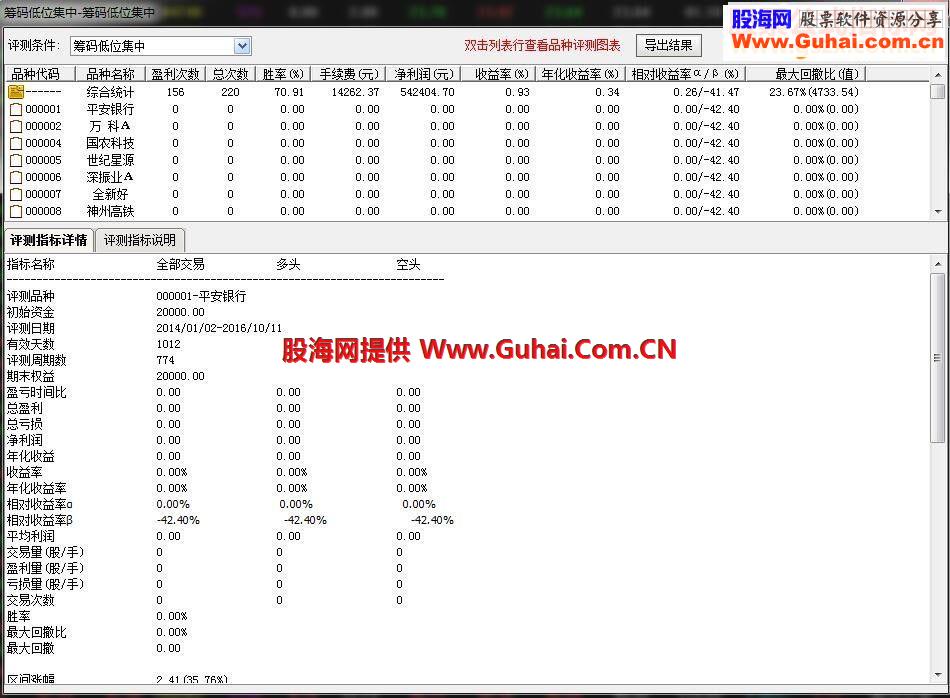950x698 pixels.
Task: Click the date range 2014/01/02-2016/10/11
Action: (219, 328)
